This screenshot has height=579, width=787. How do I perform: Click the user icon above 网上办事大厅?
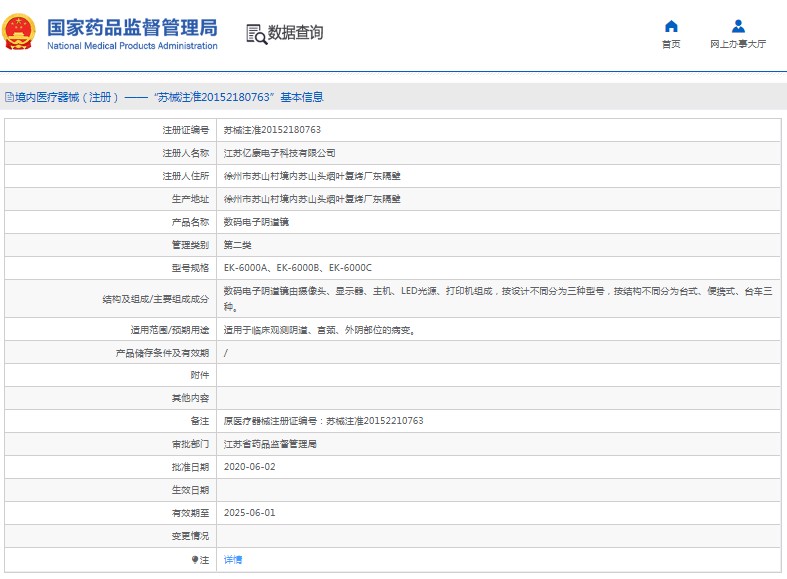tap(738, 26)
